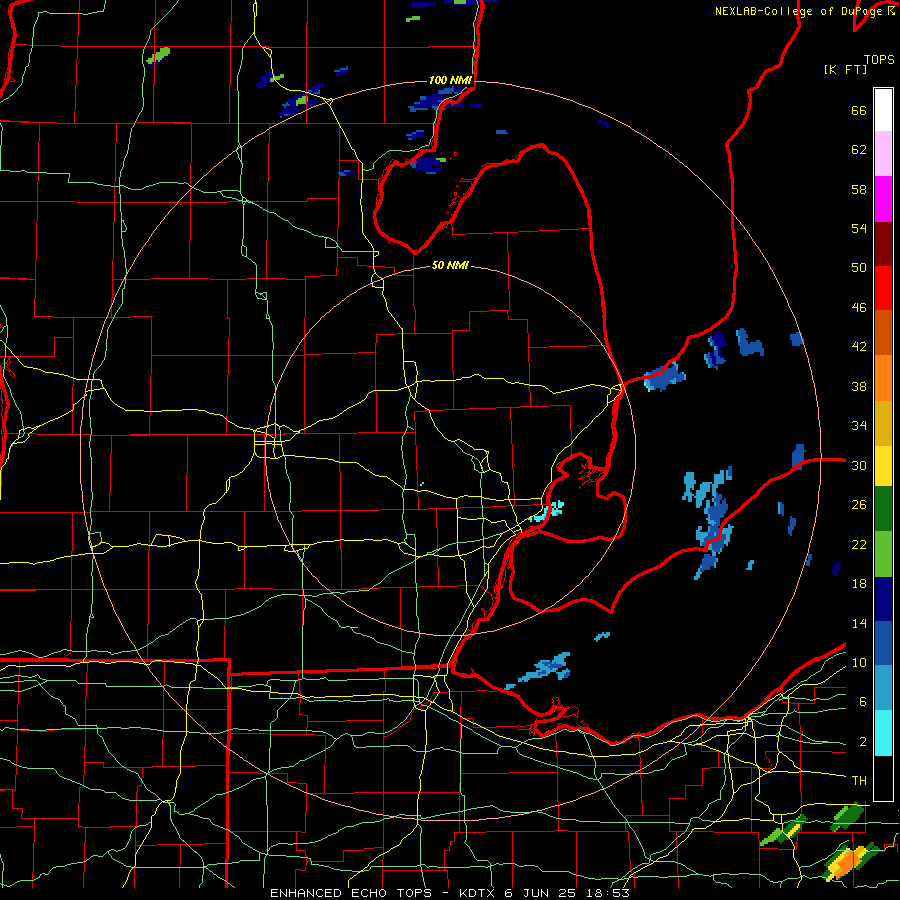Click the legend value "54"
The image size is (900, 900).
[x=859, y=228]
